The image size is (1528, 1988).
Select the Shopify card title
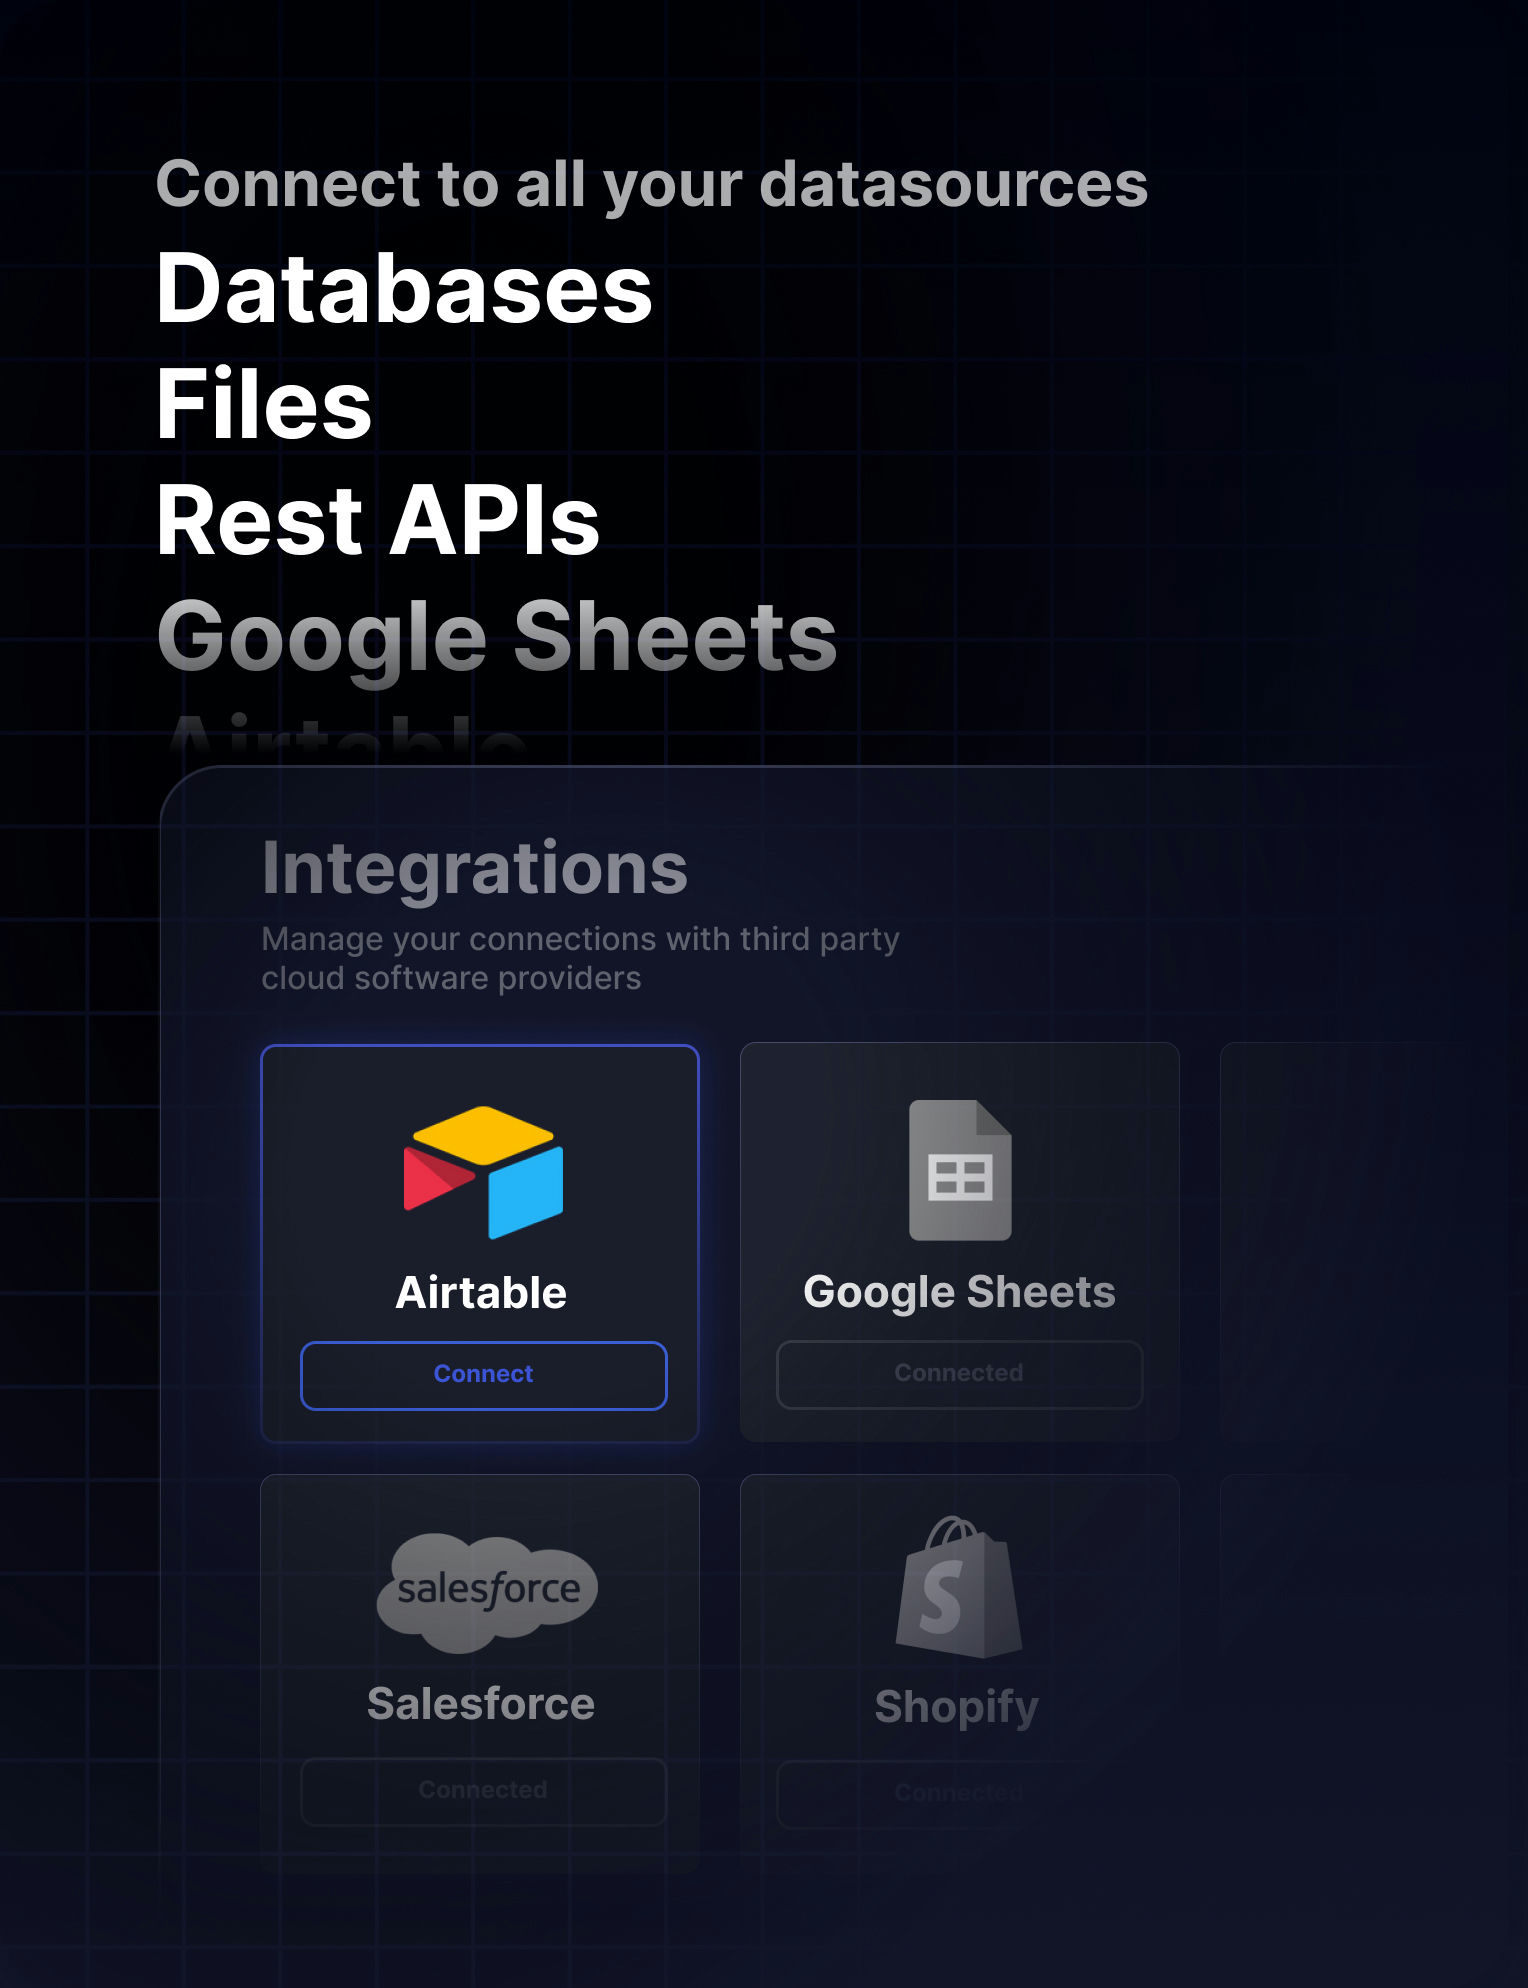[957, 1707]
